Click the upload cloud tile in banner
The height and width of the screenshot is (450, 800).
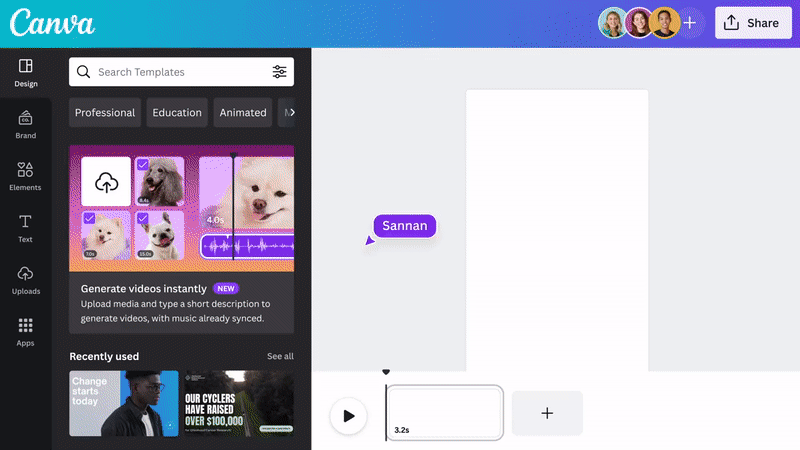point(106,182)
